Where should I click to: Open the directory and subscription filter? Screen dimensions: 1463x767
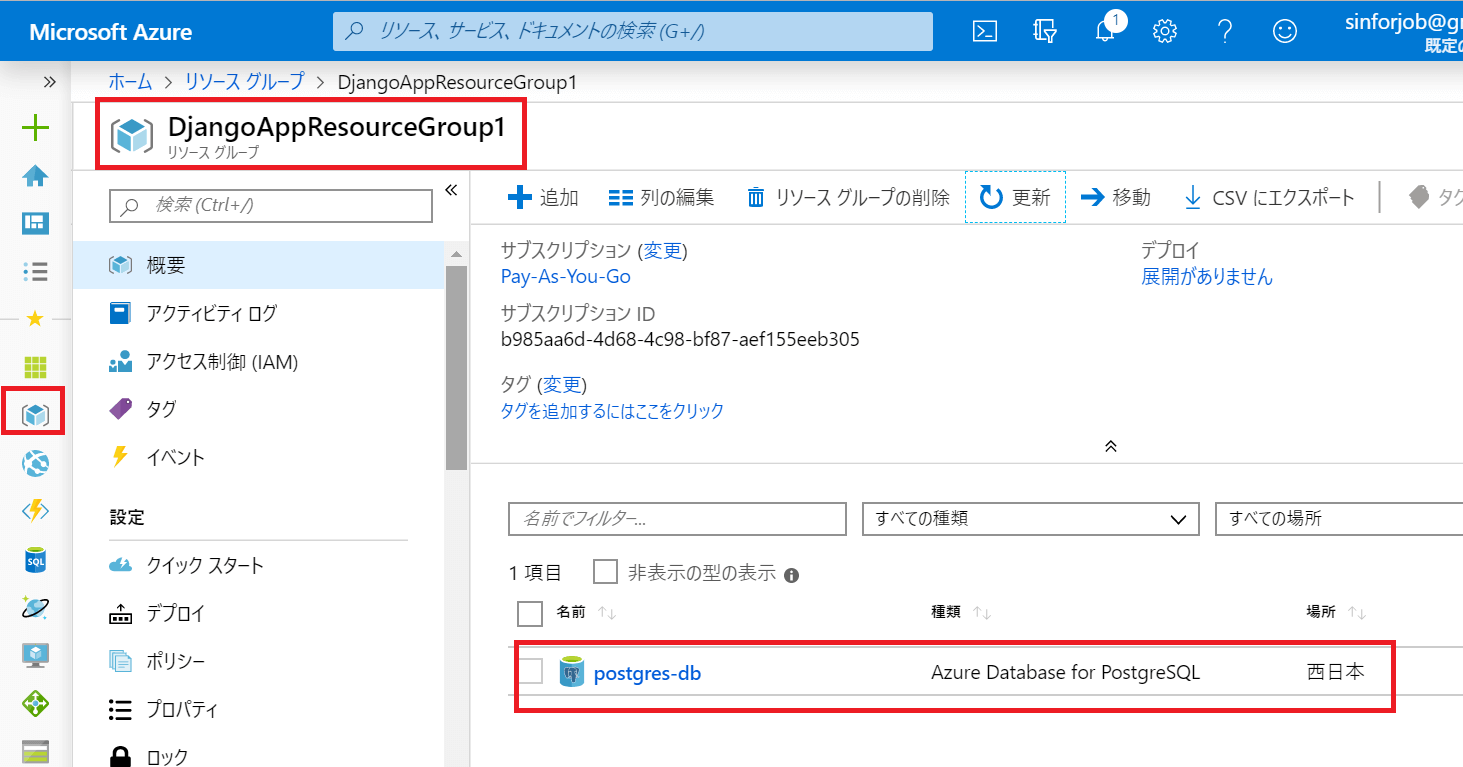pos(1044,31)
